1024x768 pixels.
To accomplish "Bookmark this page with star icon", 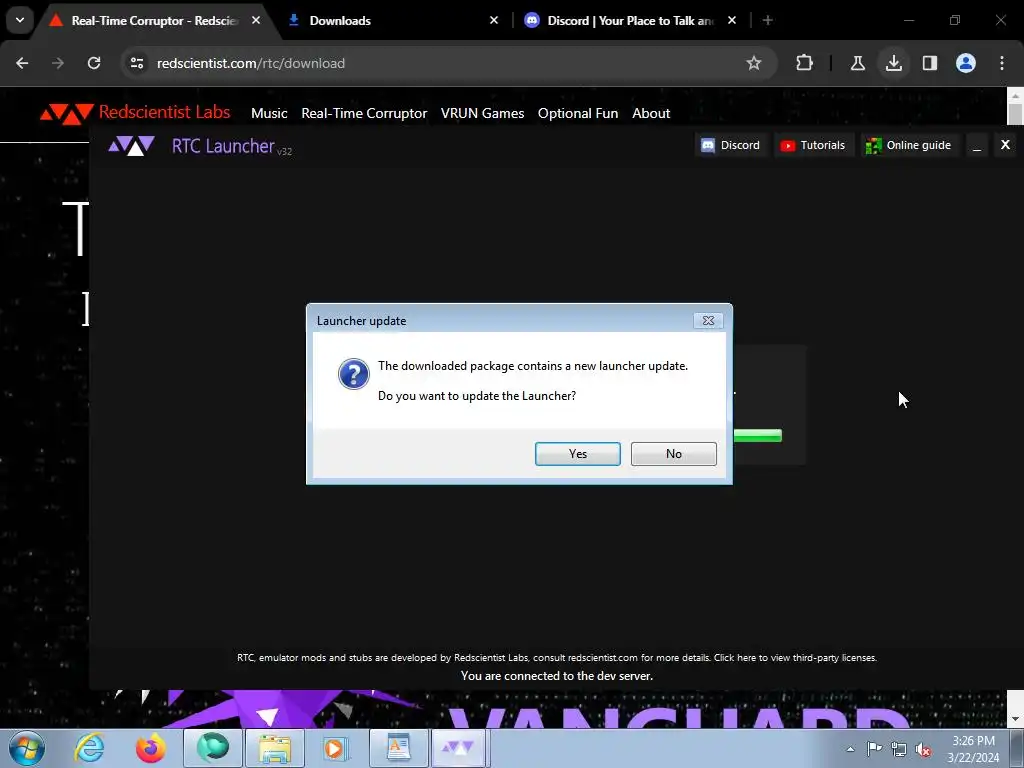I will tap(754, 63).
